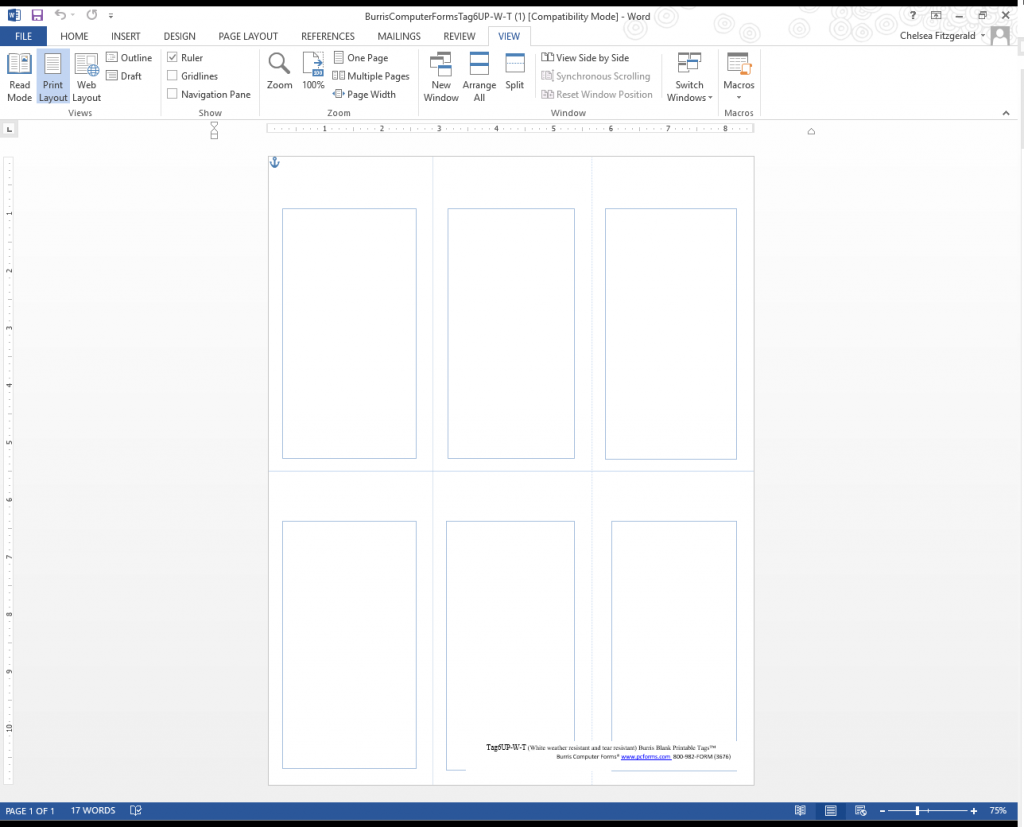This screenshot has width=1024, height=827.
Task: Click the proofing icon in status bar
Action: click(136, 811)
